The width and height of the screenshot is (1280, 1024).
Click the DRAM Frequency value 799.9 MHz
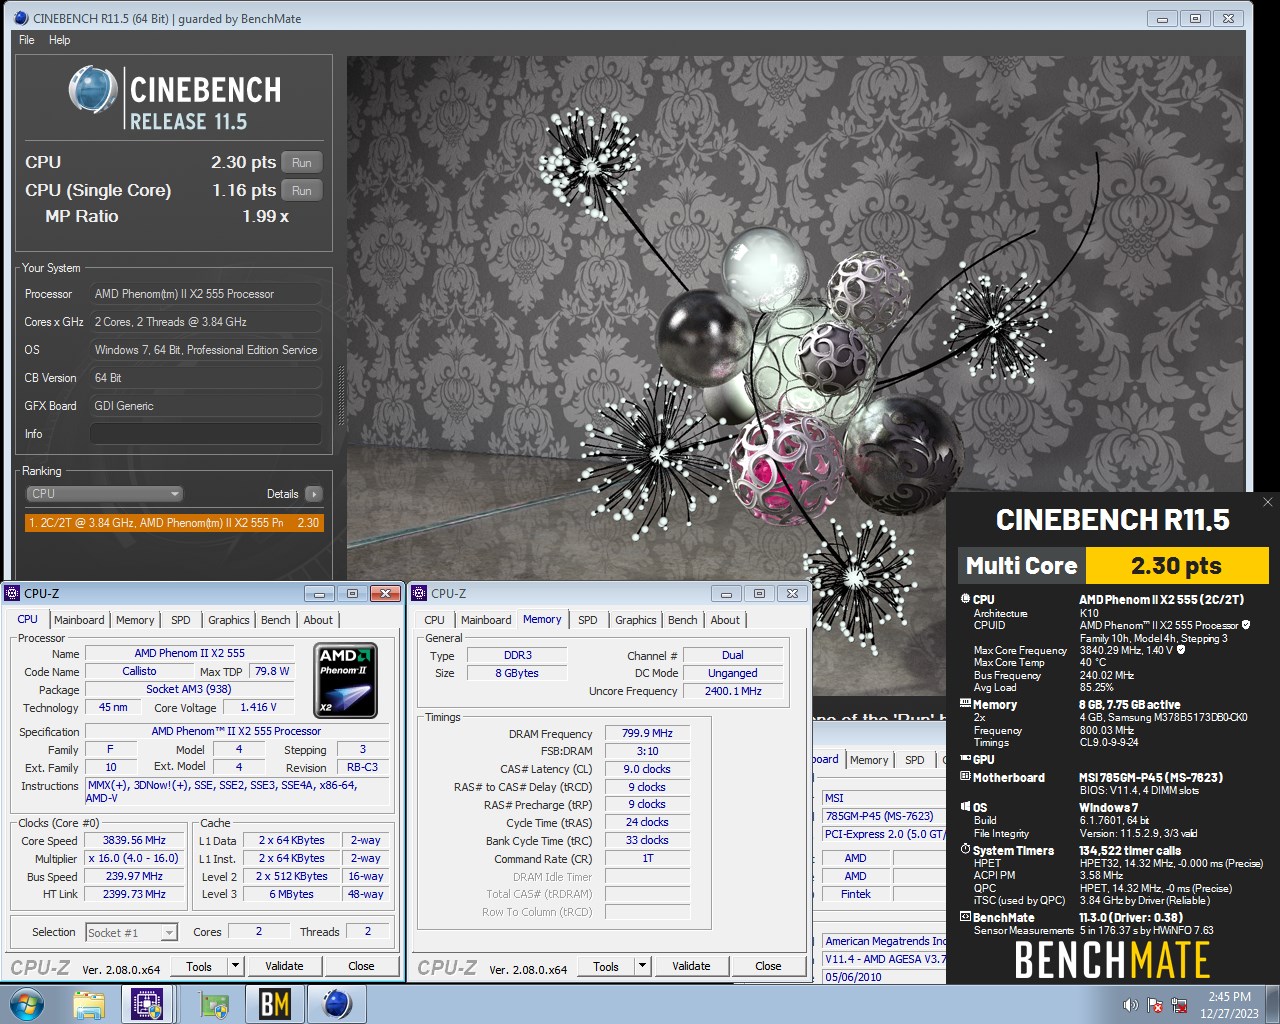(x=647, y=733)
